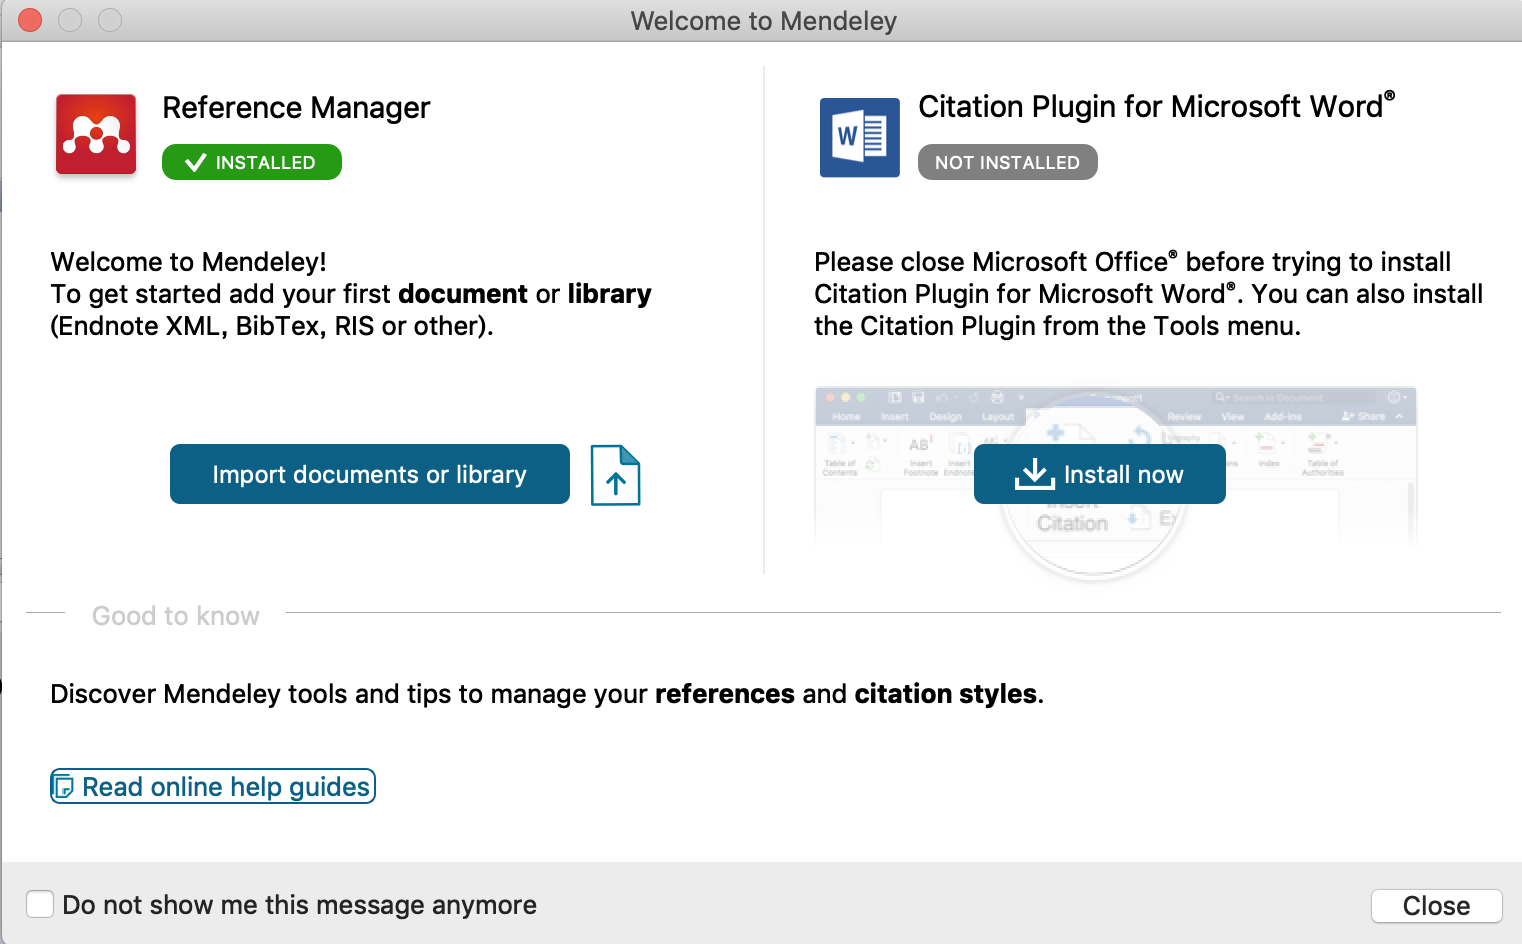Viewport: 1522px width, 944px height.
Task: Click the Microsoft Word plugin icon
Action: pos(859,137)
